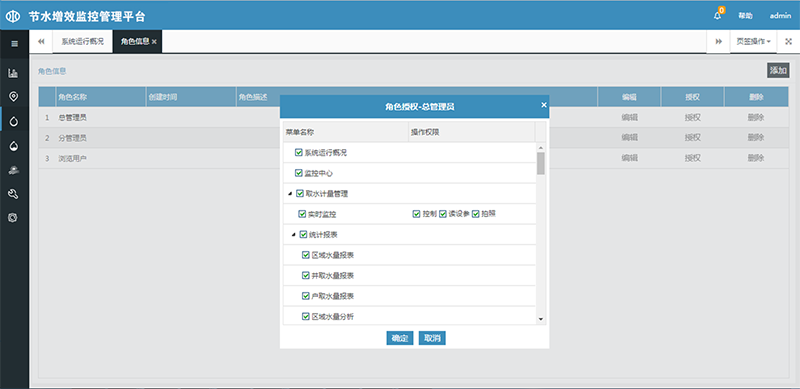Uncheck the 区域水量报表 checkbox
800x389 pixels.
(x=306, y=255)
